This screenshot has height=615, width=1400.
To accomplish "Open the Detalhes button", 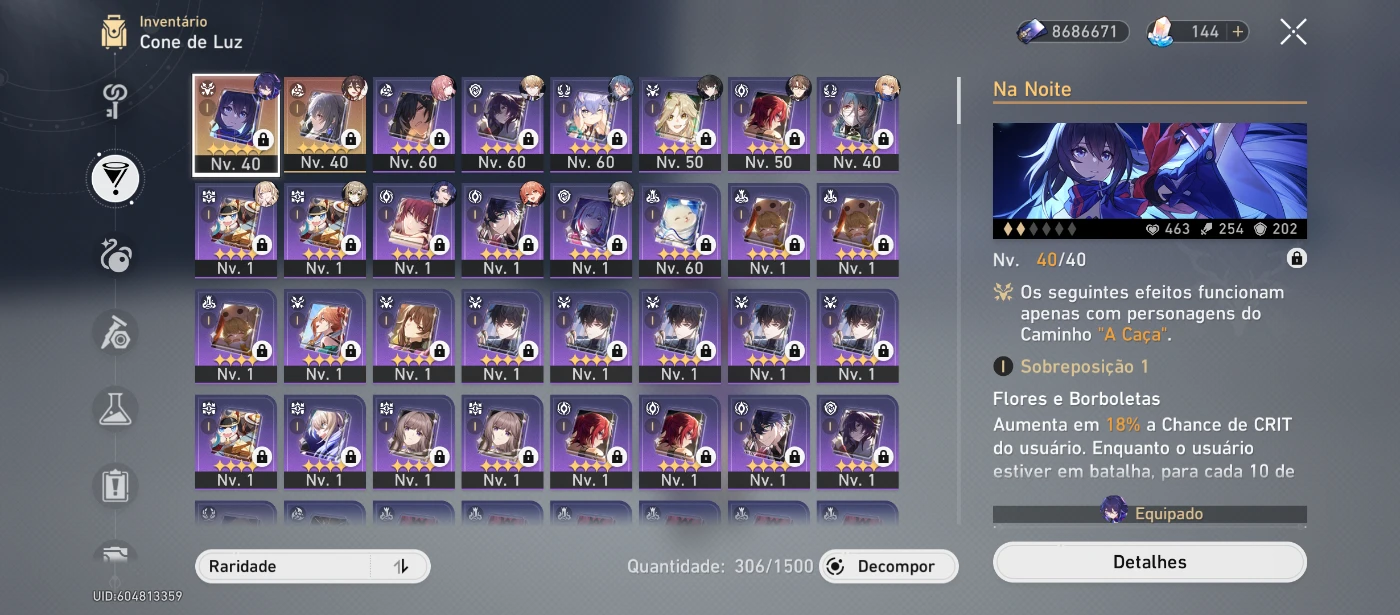I will point(1150,562).
